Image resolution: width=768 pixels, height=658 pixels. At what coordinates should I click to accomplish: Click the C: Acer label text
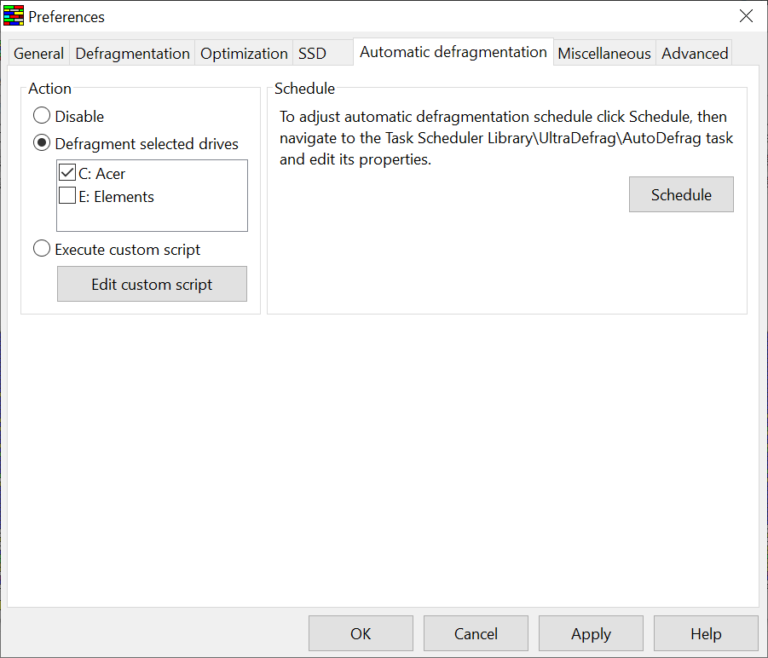tap(102, 173)
